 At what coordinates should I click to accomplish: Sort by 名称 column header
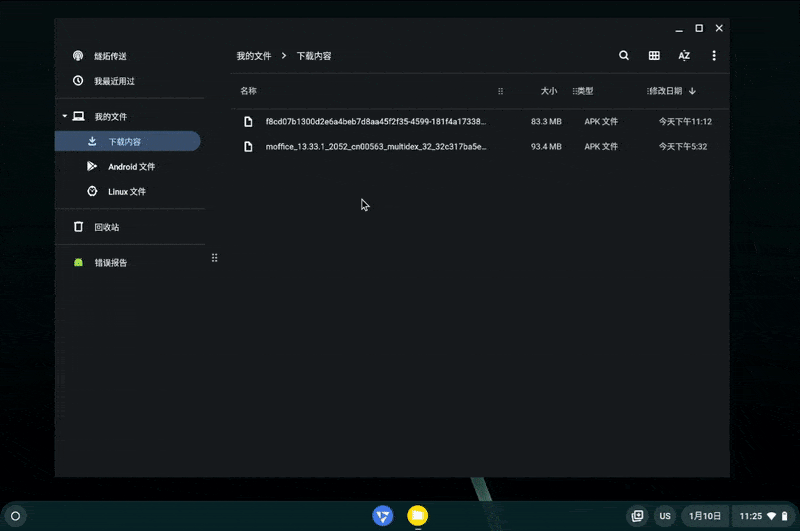(248, 91)
